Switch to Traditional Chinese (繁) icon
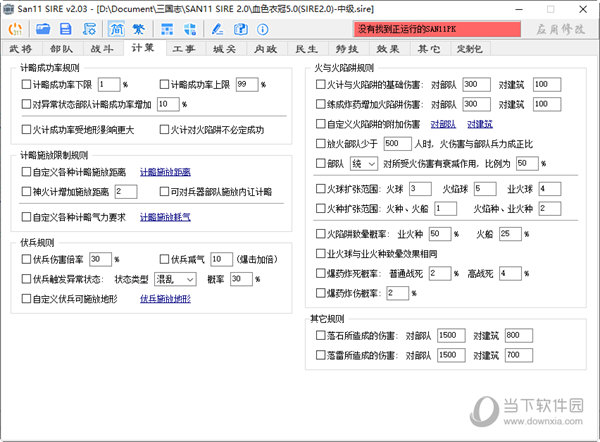 (138, 29)
